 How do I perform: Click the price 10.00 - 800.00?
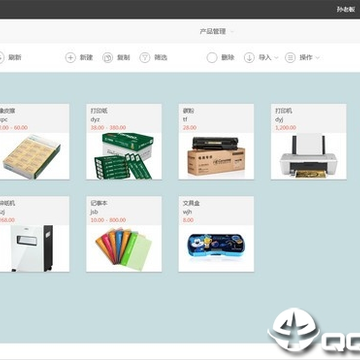coord(108,220)
